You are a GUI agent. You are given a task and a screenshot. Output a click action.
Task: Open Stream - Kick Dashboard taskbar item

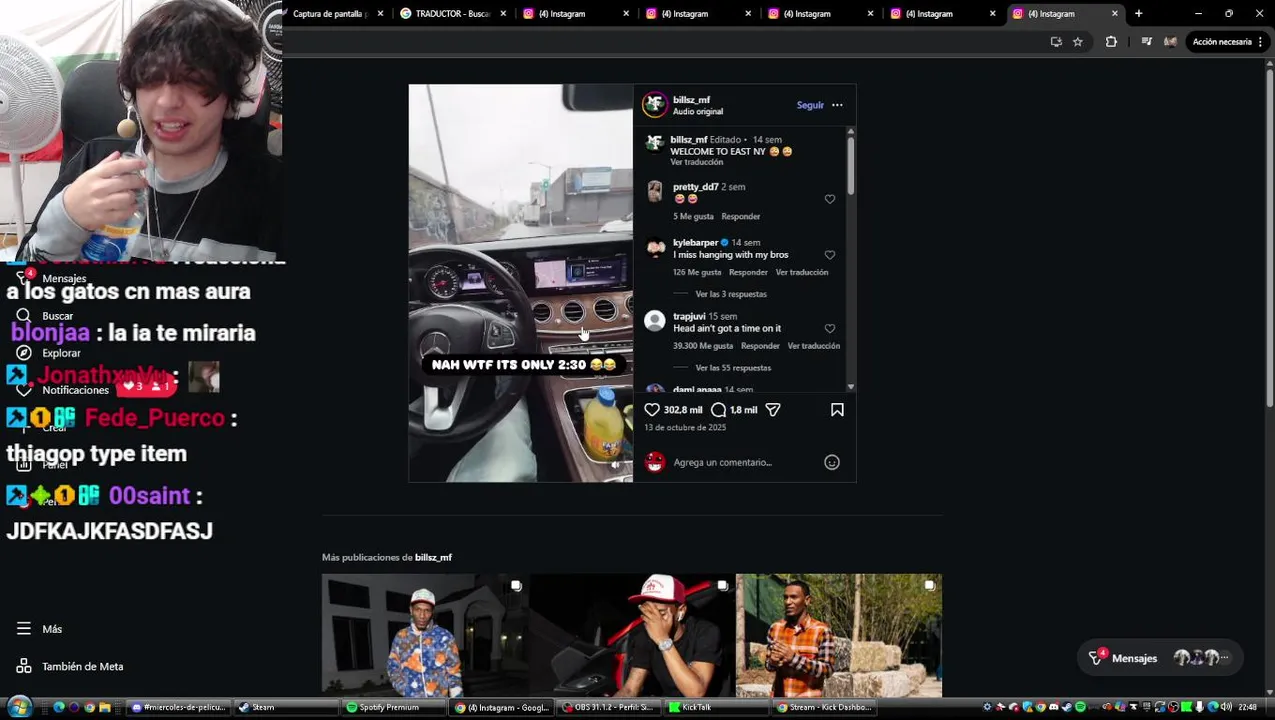825,707
